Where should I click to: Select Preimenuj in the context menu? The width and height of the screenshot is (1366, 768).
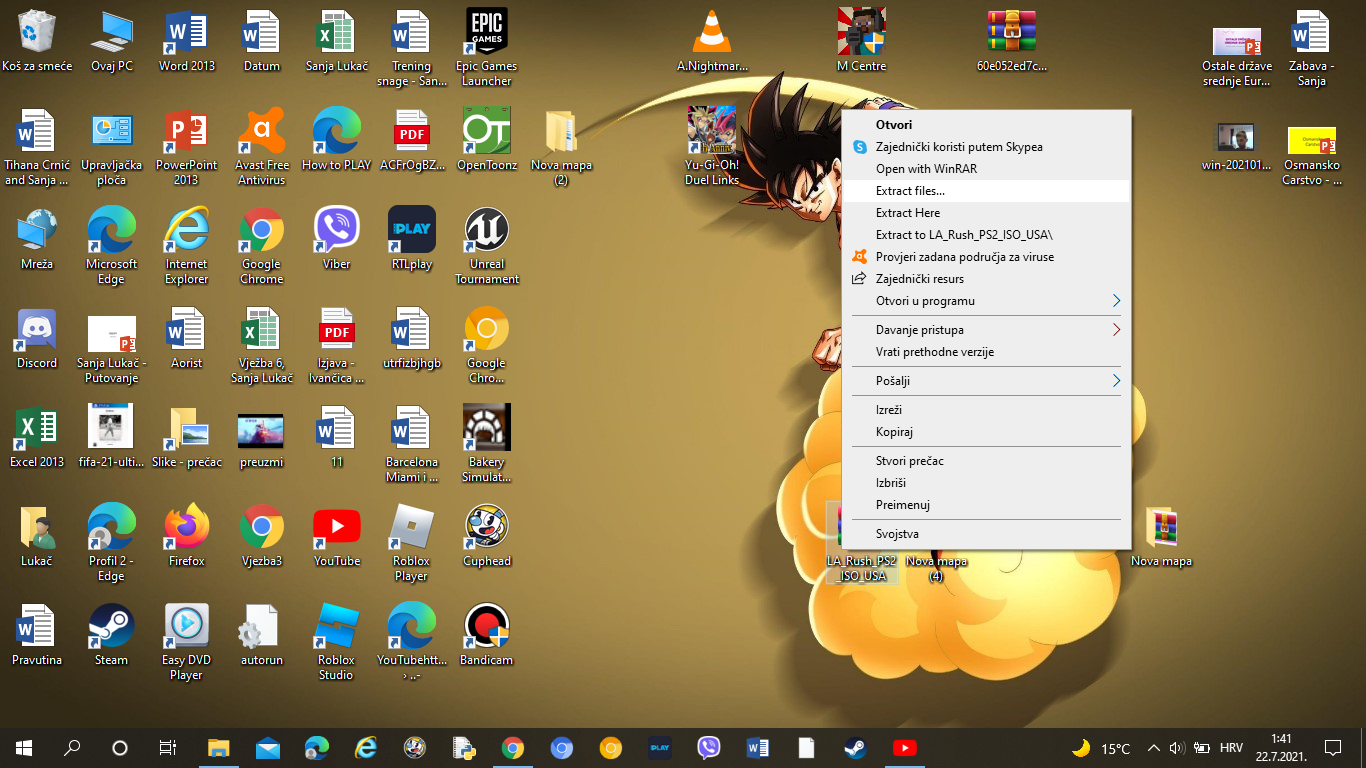click(x=986, y=505)
